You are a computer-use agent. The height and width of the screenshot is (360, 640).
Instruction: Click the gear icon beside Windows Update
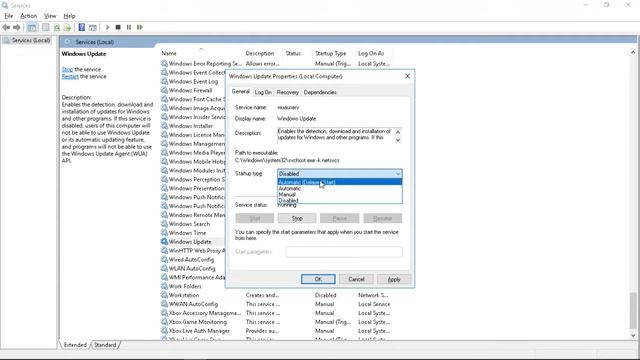click(164, 242)
